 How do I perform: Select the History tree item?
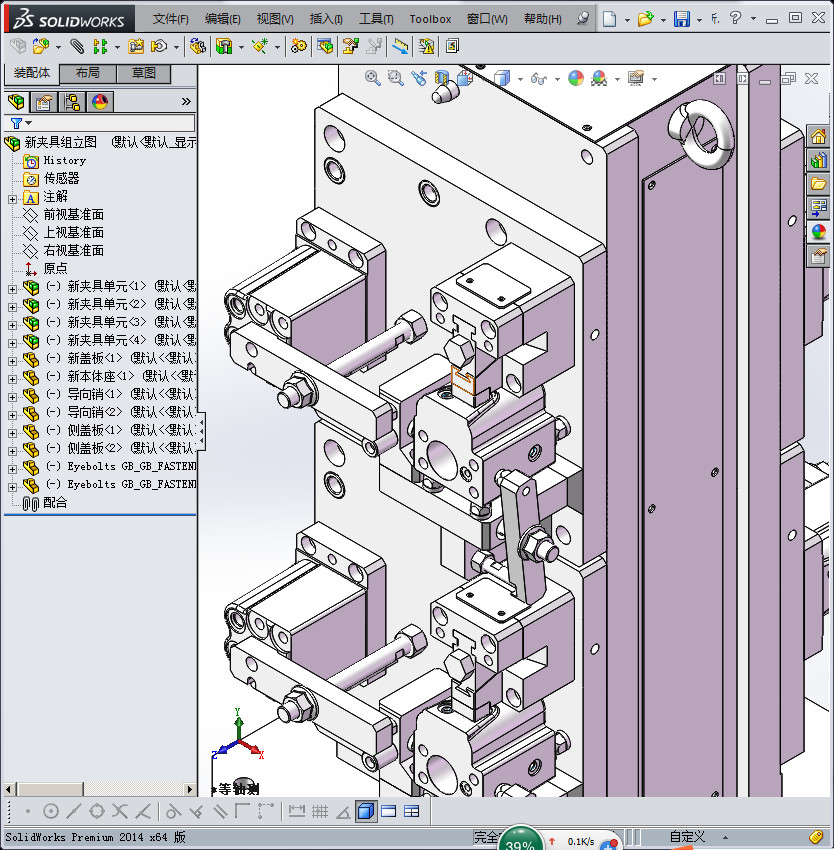65,160
